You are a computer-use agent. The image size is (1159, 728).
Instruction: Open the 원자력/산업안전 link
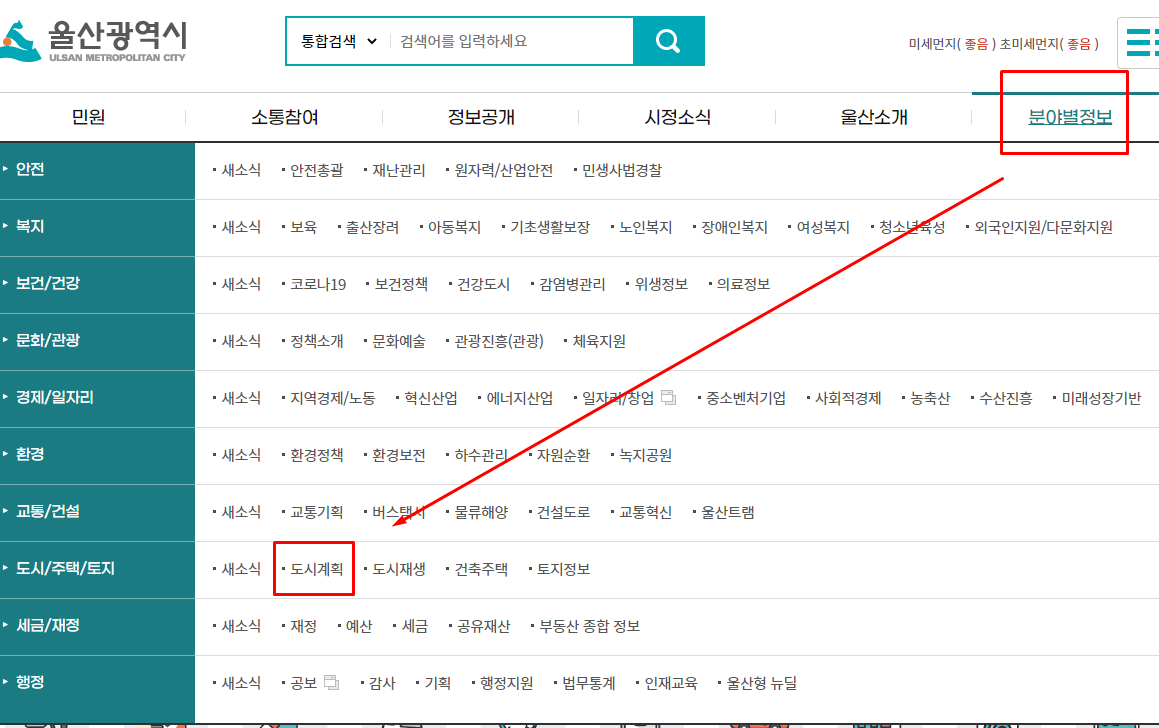503,170
